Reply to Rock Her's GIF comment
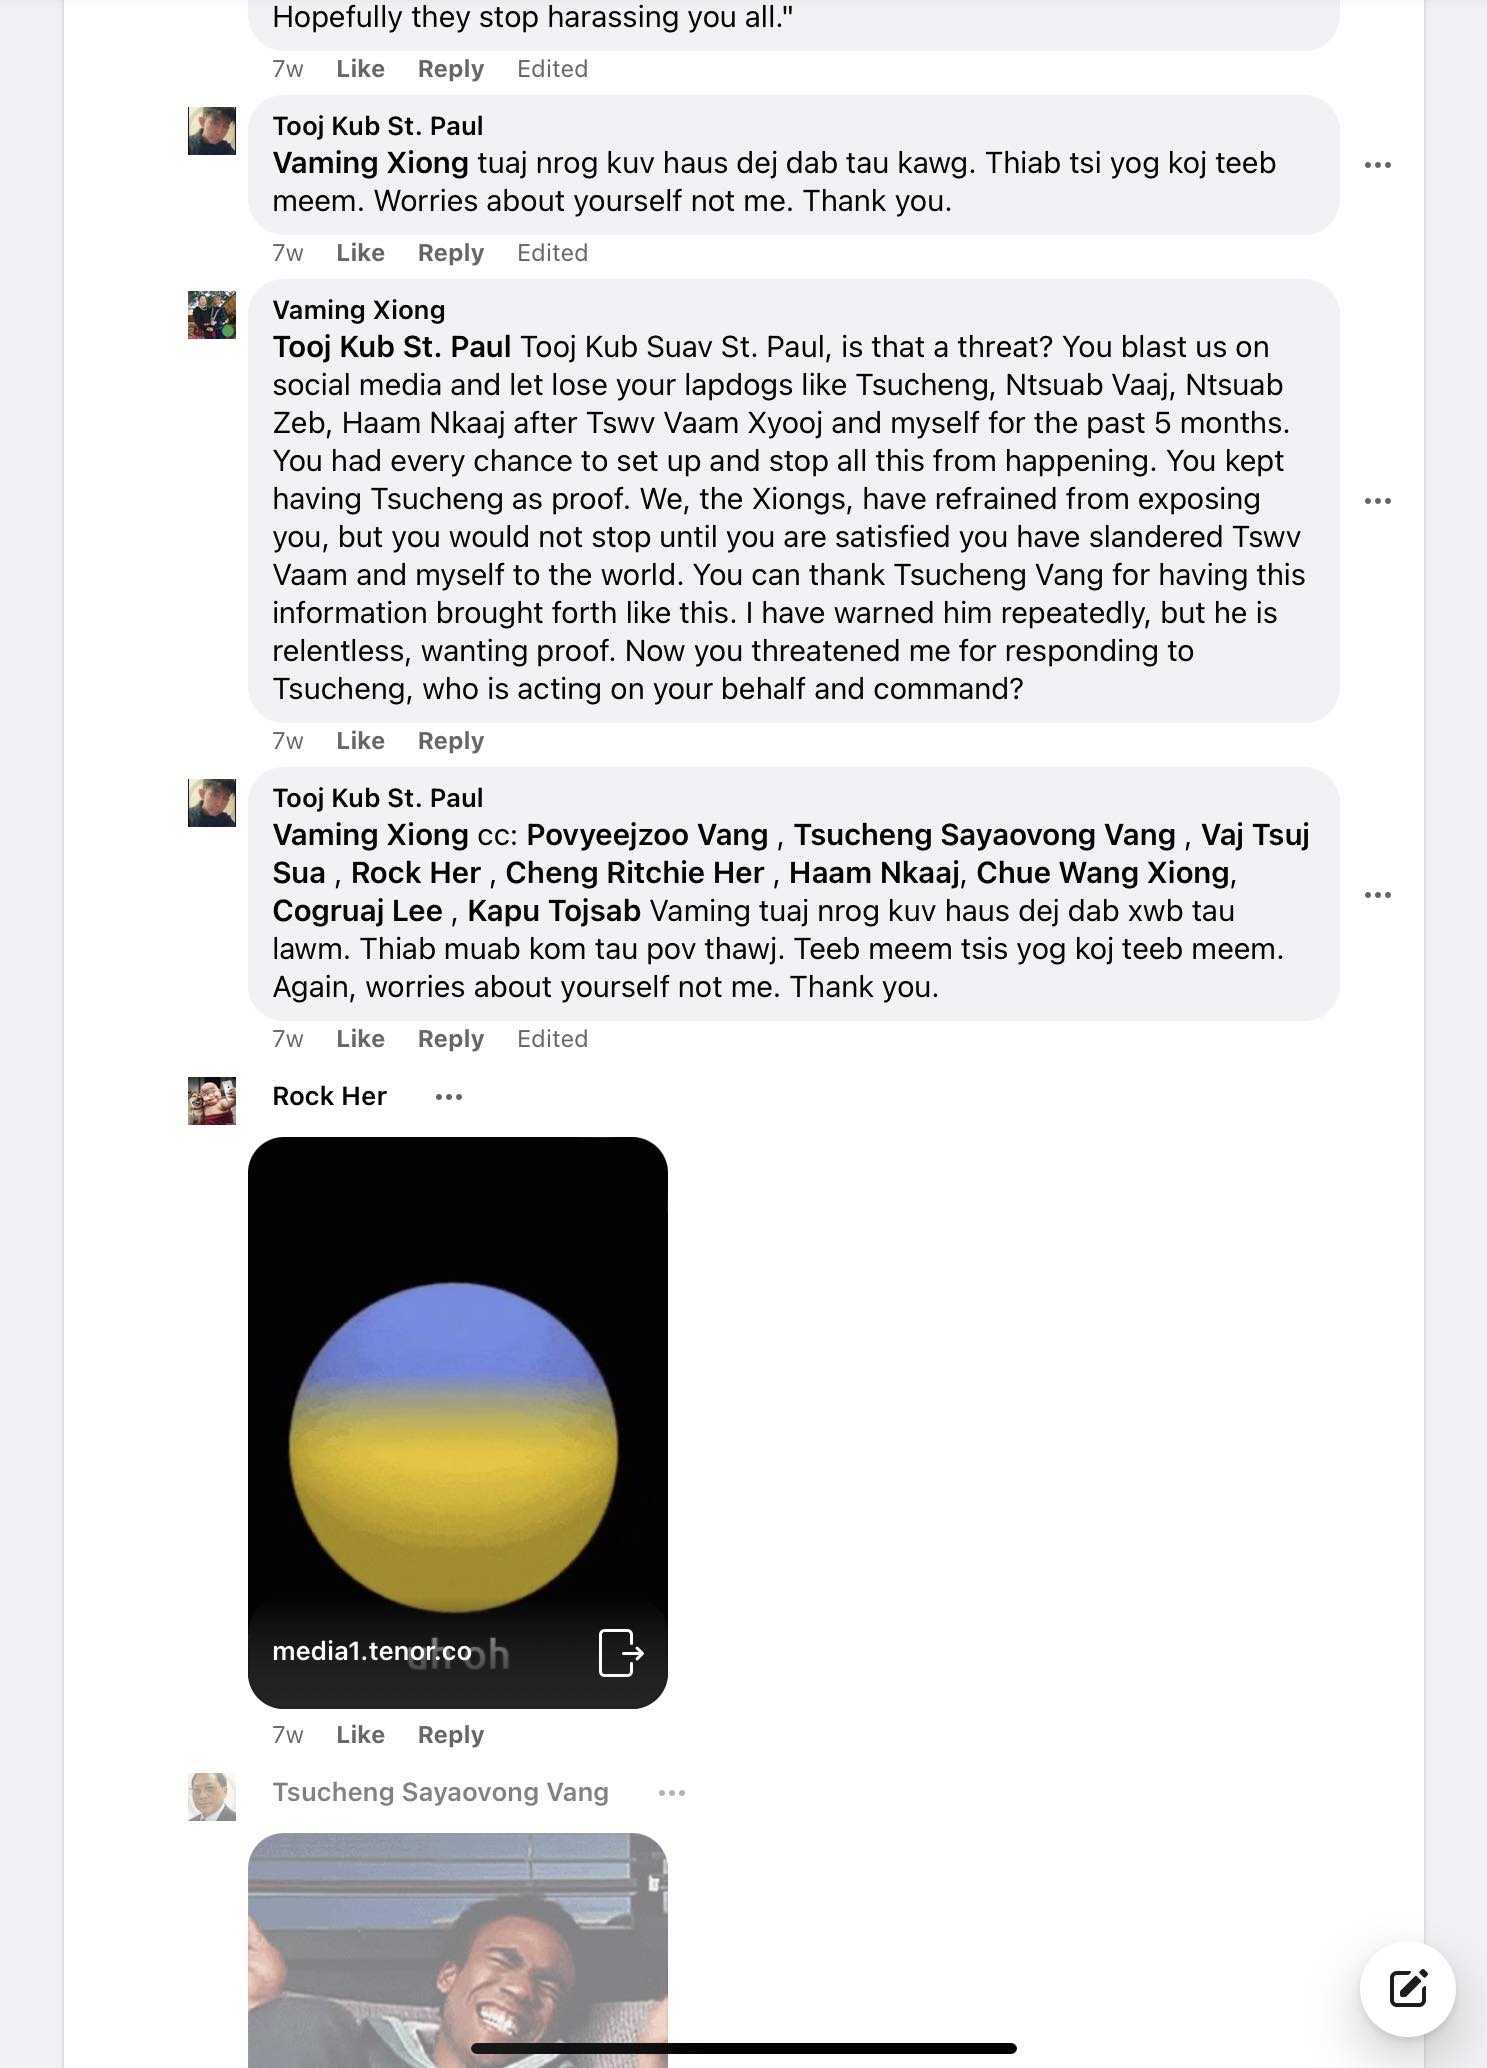 [451, 1735]
